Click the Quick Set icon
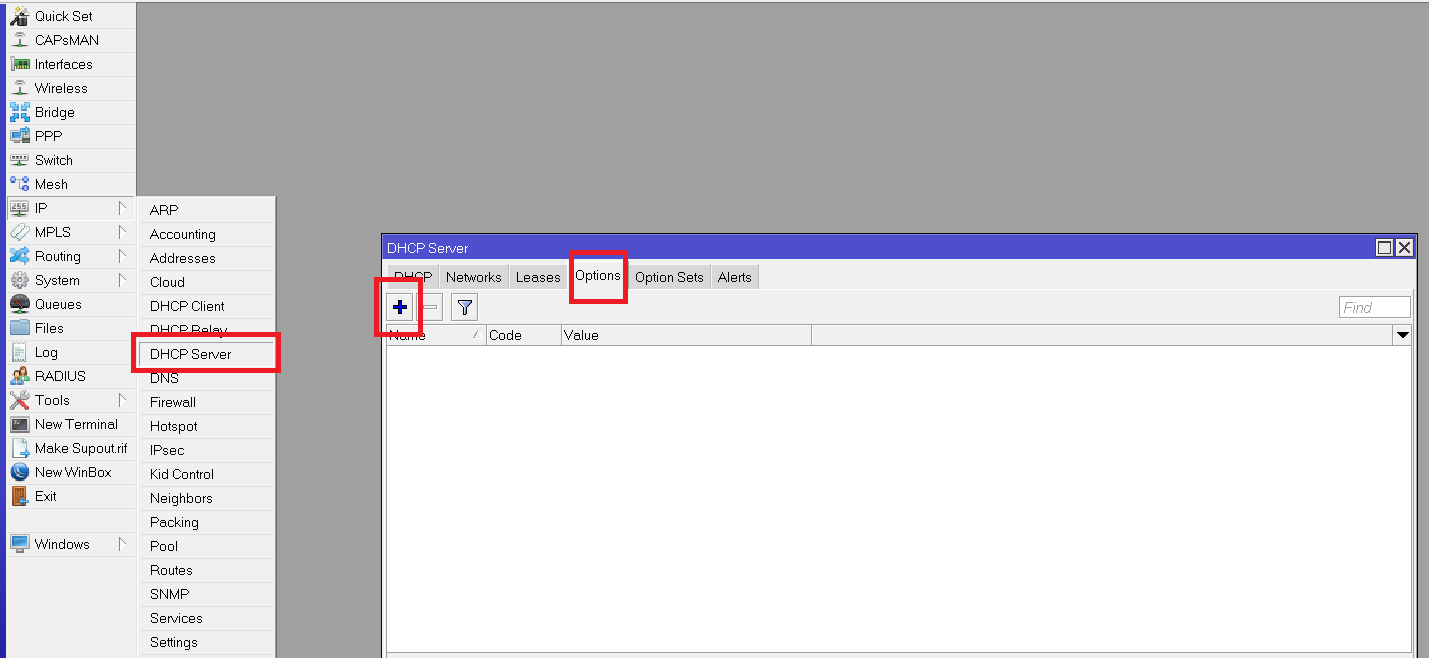This screenshot has width=1429, height=658. click(x=20, y=16)
